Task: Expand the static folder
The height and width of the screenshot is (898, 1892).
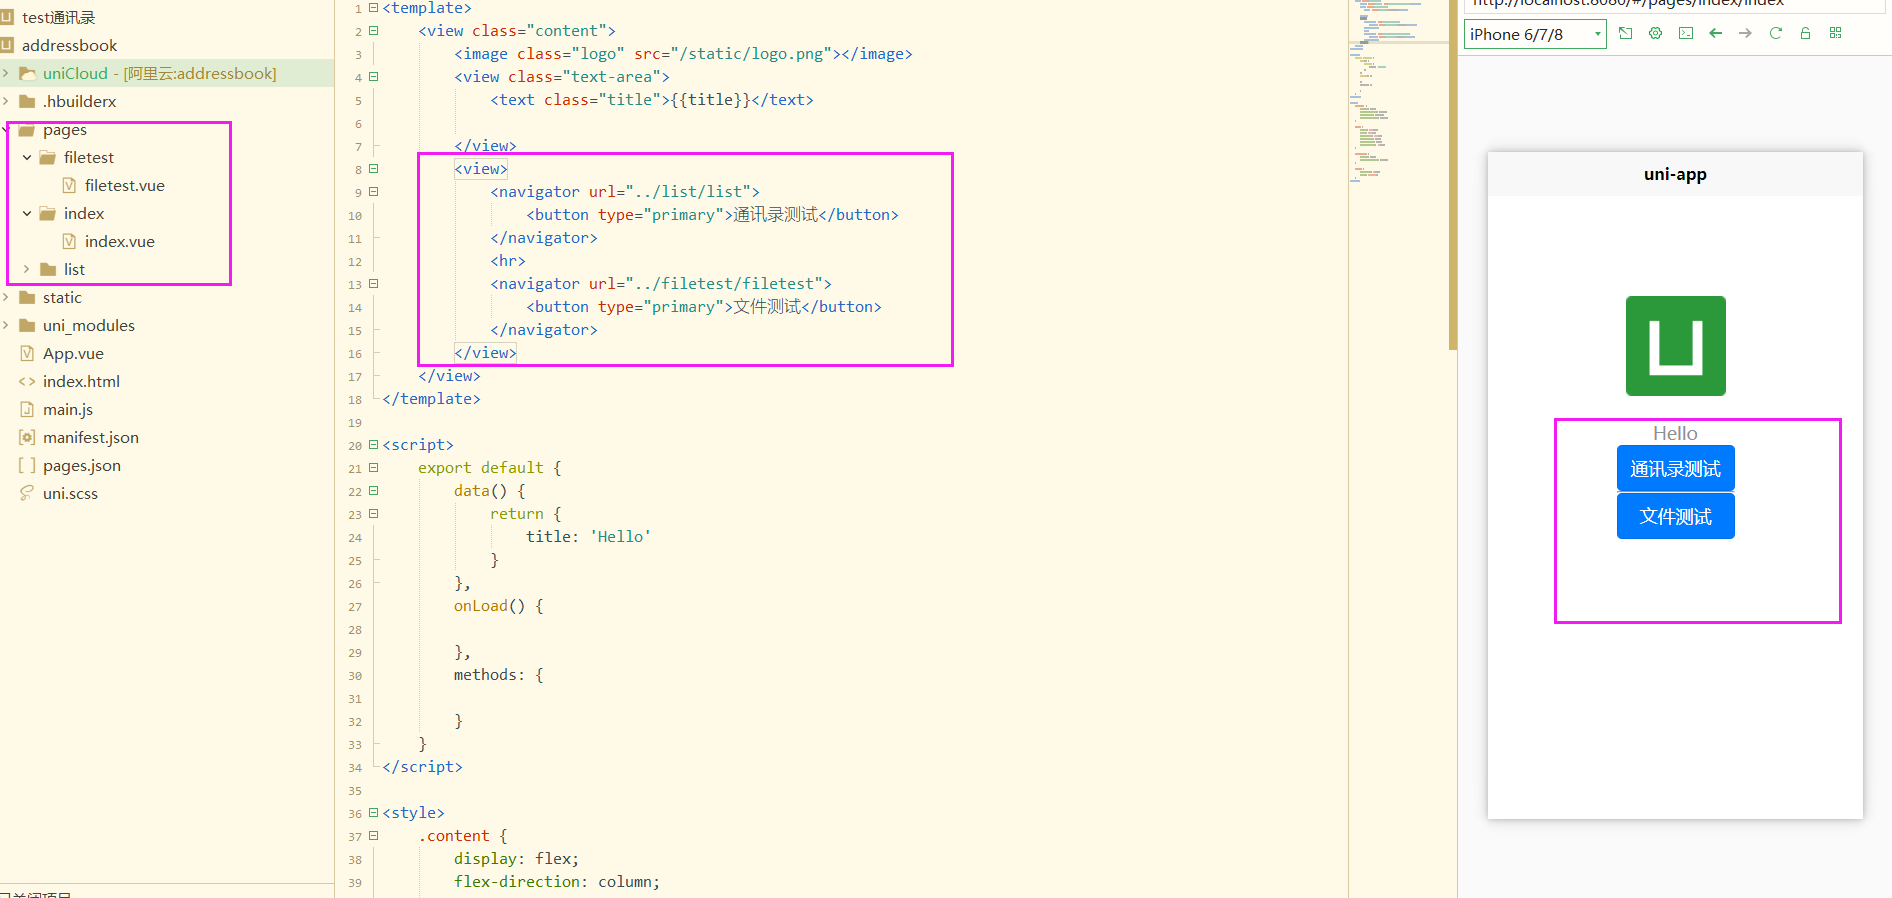Action: pos(6,297)
